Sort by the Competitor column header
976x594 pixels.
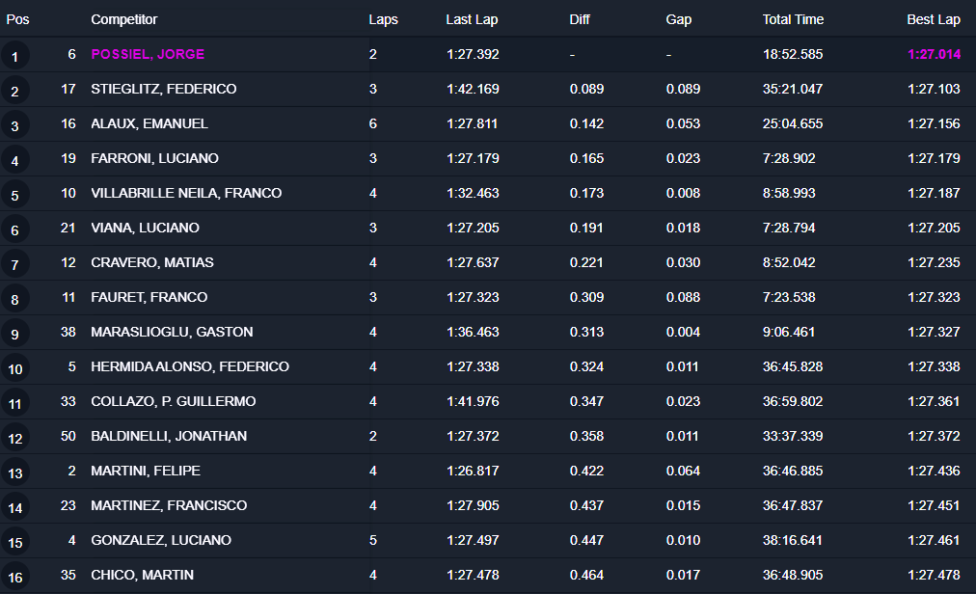(x=124, y=20)
